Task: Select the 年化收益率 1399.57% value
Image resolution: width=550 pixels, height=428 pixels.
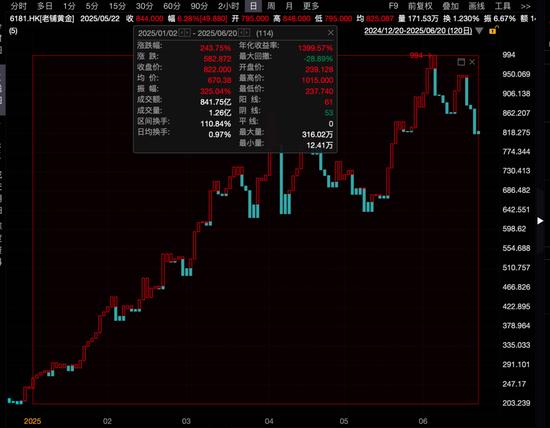Action: [x=315, y=48]
